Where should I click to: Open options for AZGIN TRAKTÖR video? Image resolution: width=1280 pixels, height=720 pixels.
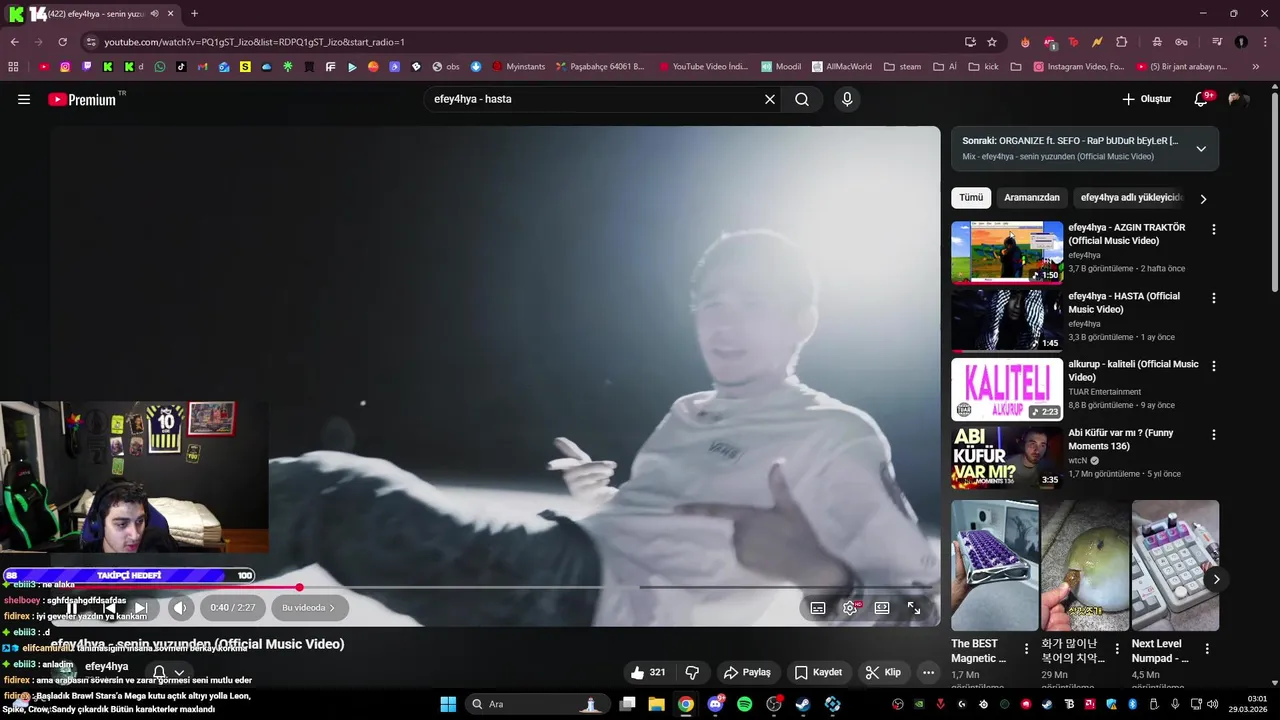click(1214, 229)
